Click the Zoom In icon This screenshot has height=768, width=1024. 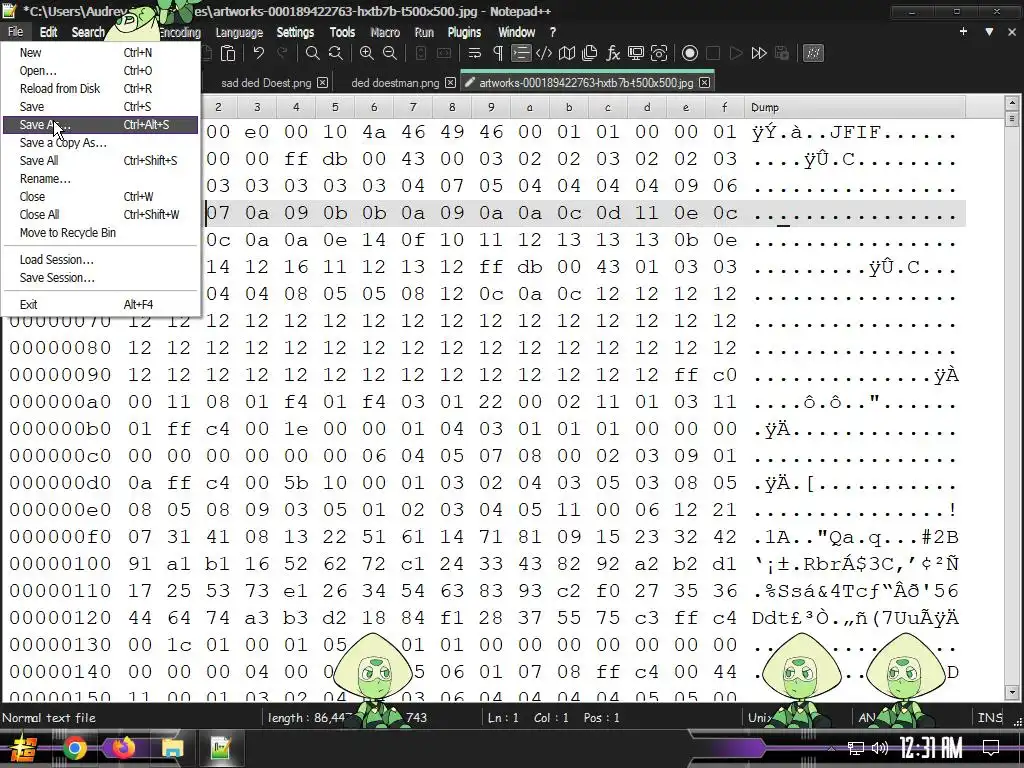coord(366,54)
